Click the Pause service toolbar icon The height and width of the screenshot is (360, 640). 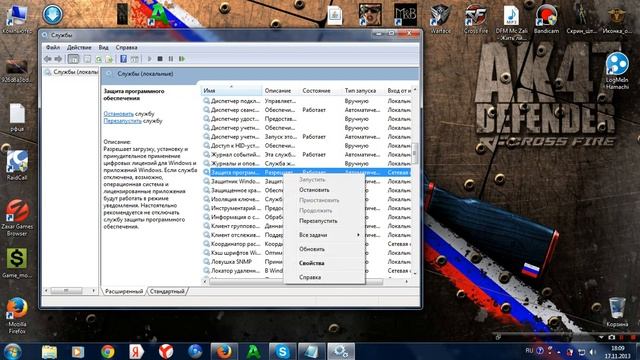[x=171, y=59]
